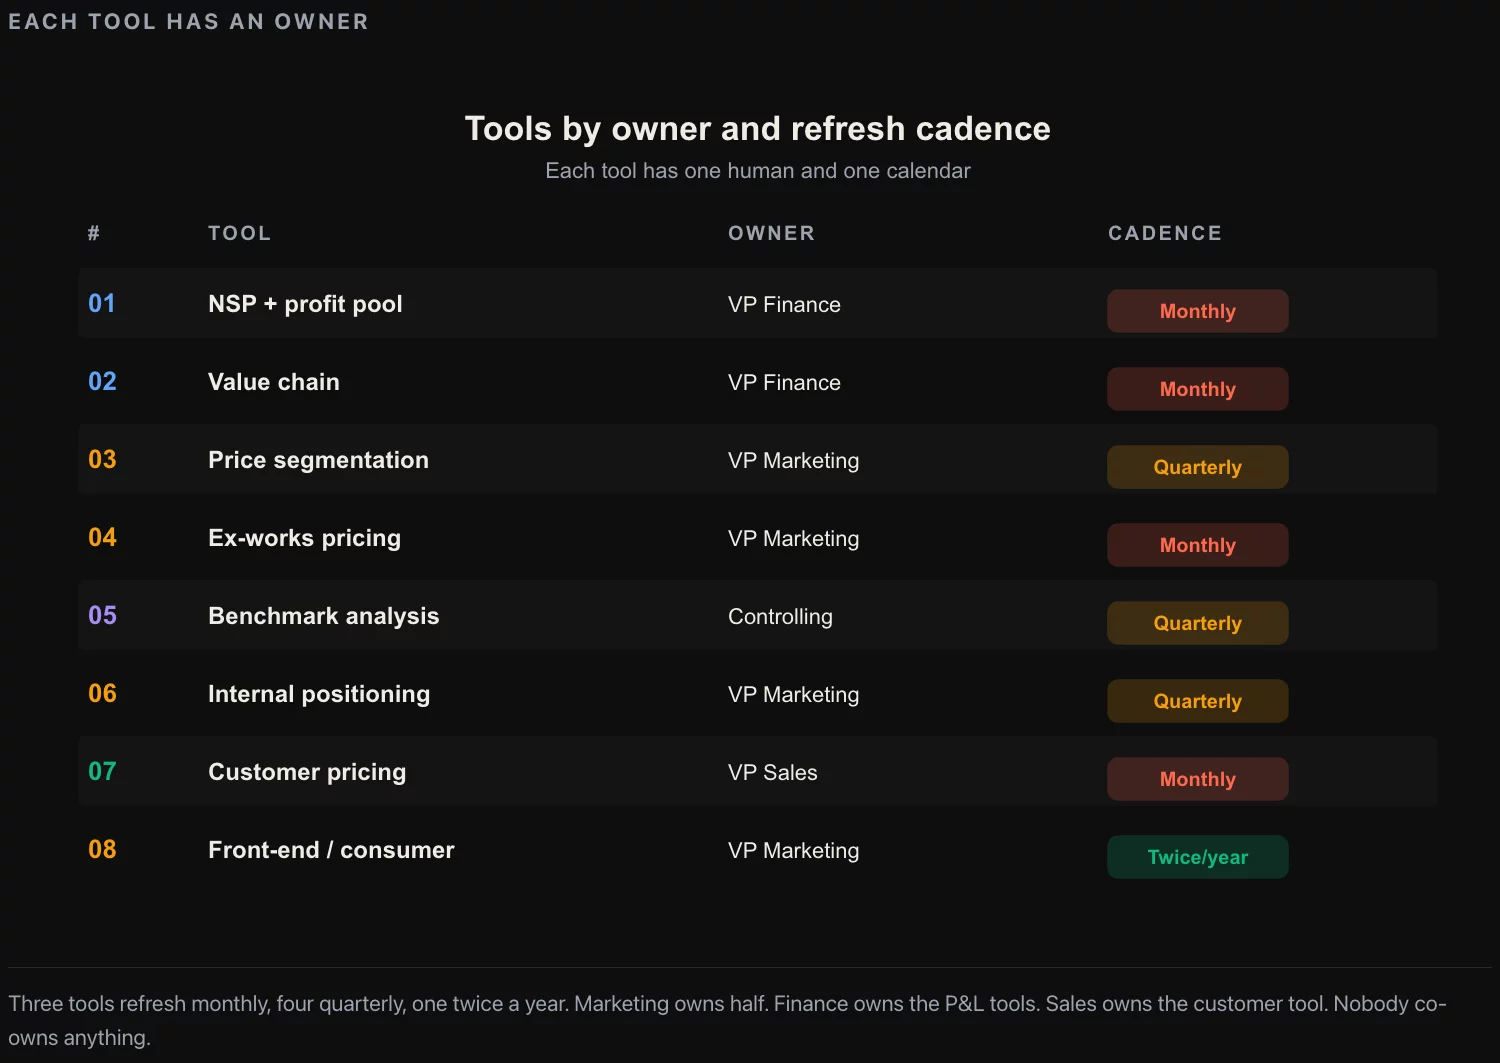Click the Twice/year cadence badge
This screenshot has width=1500, height=1063.
1197,857
